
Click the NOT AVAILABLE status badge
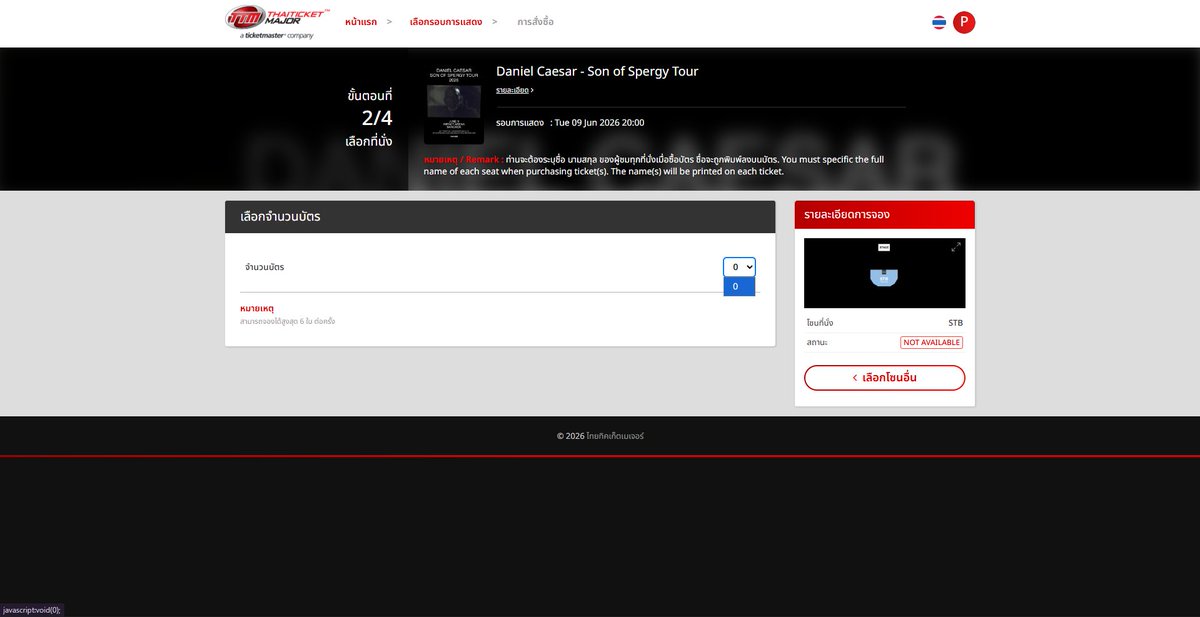point(931,342)
